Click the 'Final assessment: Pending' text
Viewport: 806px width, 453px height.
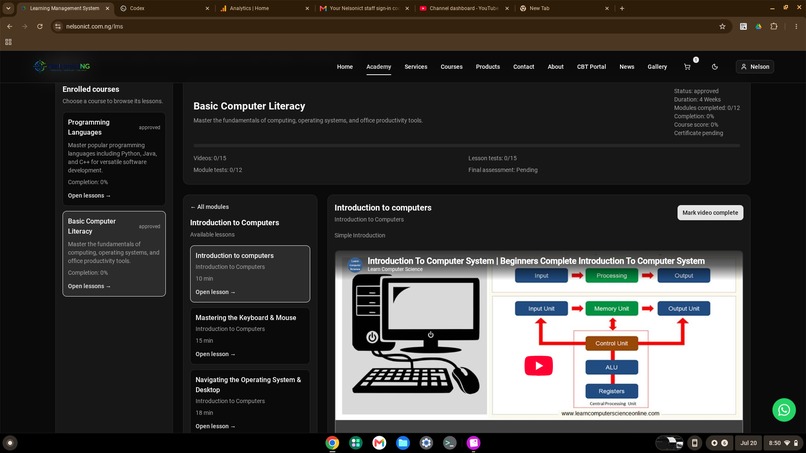coord(503,170)
